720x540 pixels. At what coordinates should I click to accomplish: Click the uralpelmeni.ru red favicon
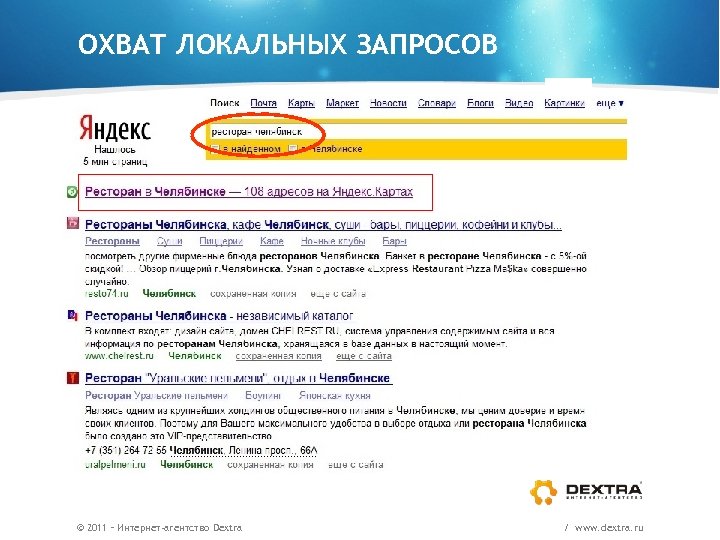[x=73, y=378]
